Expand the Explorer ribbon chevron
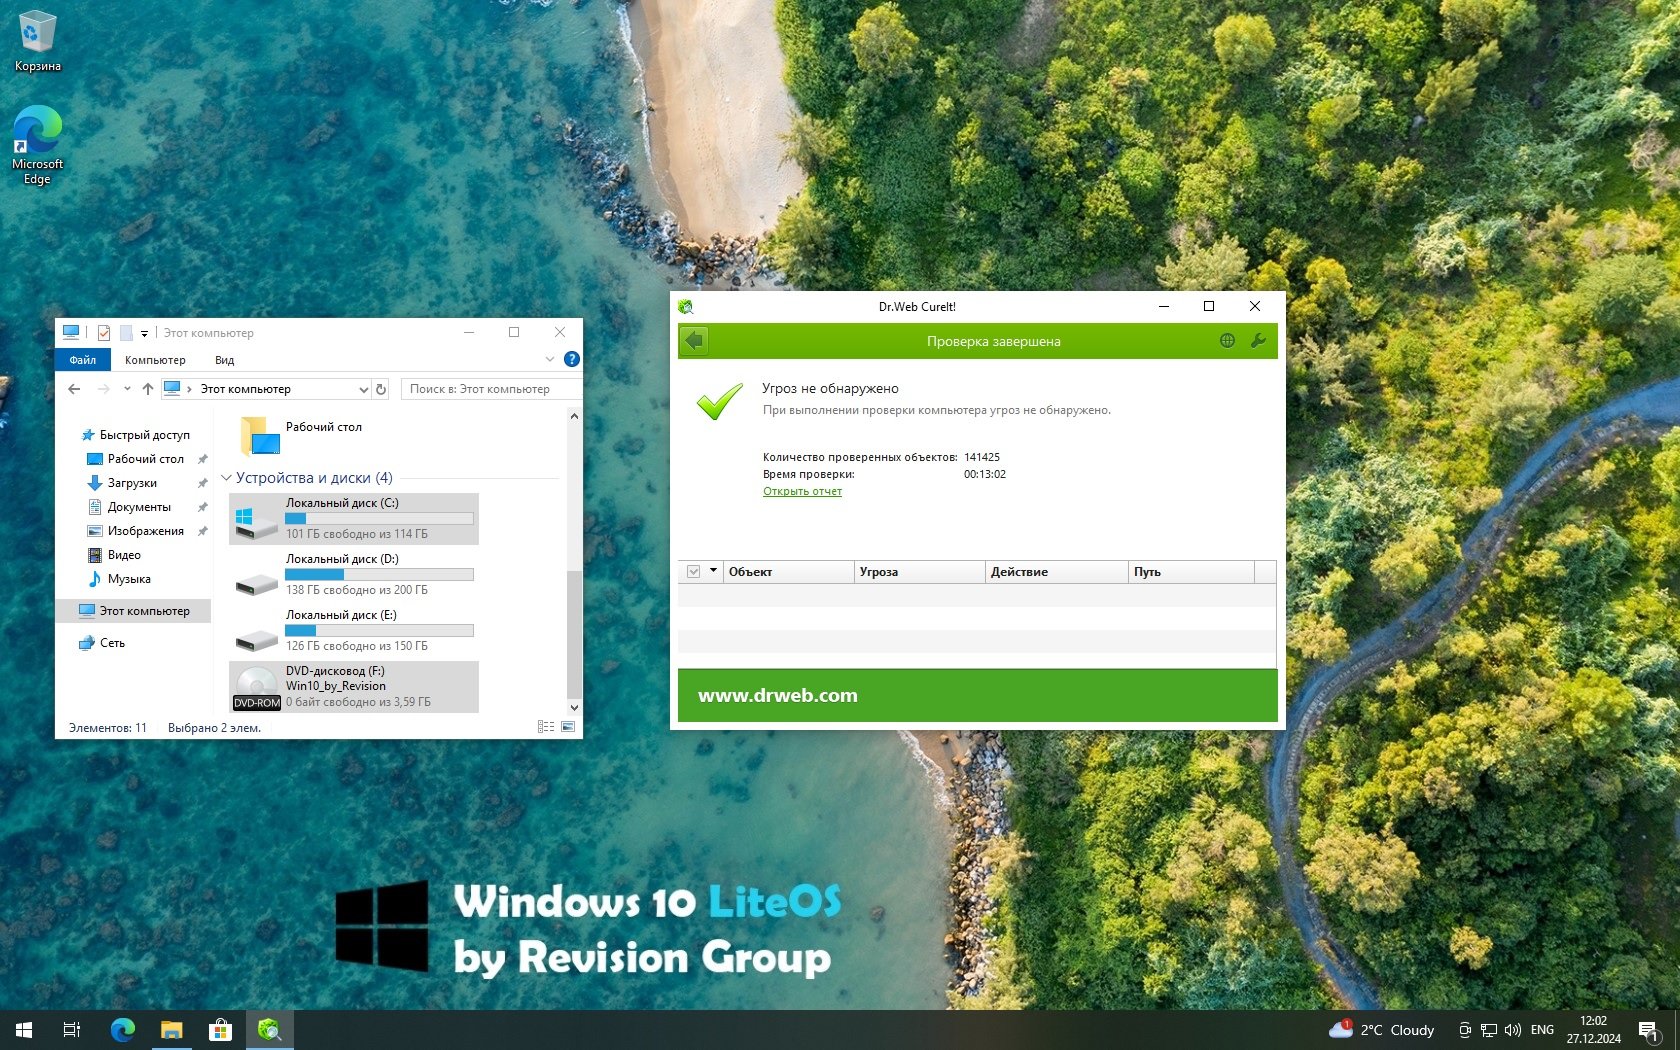 [x=549, y=359]
